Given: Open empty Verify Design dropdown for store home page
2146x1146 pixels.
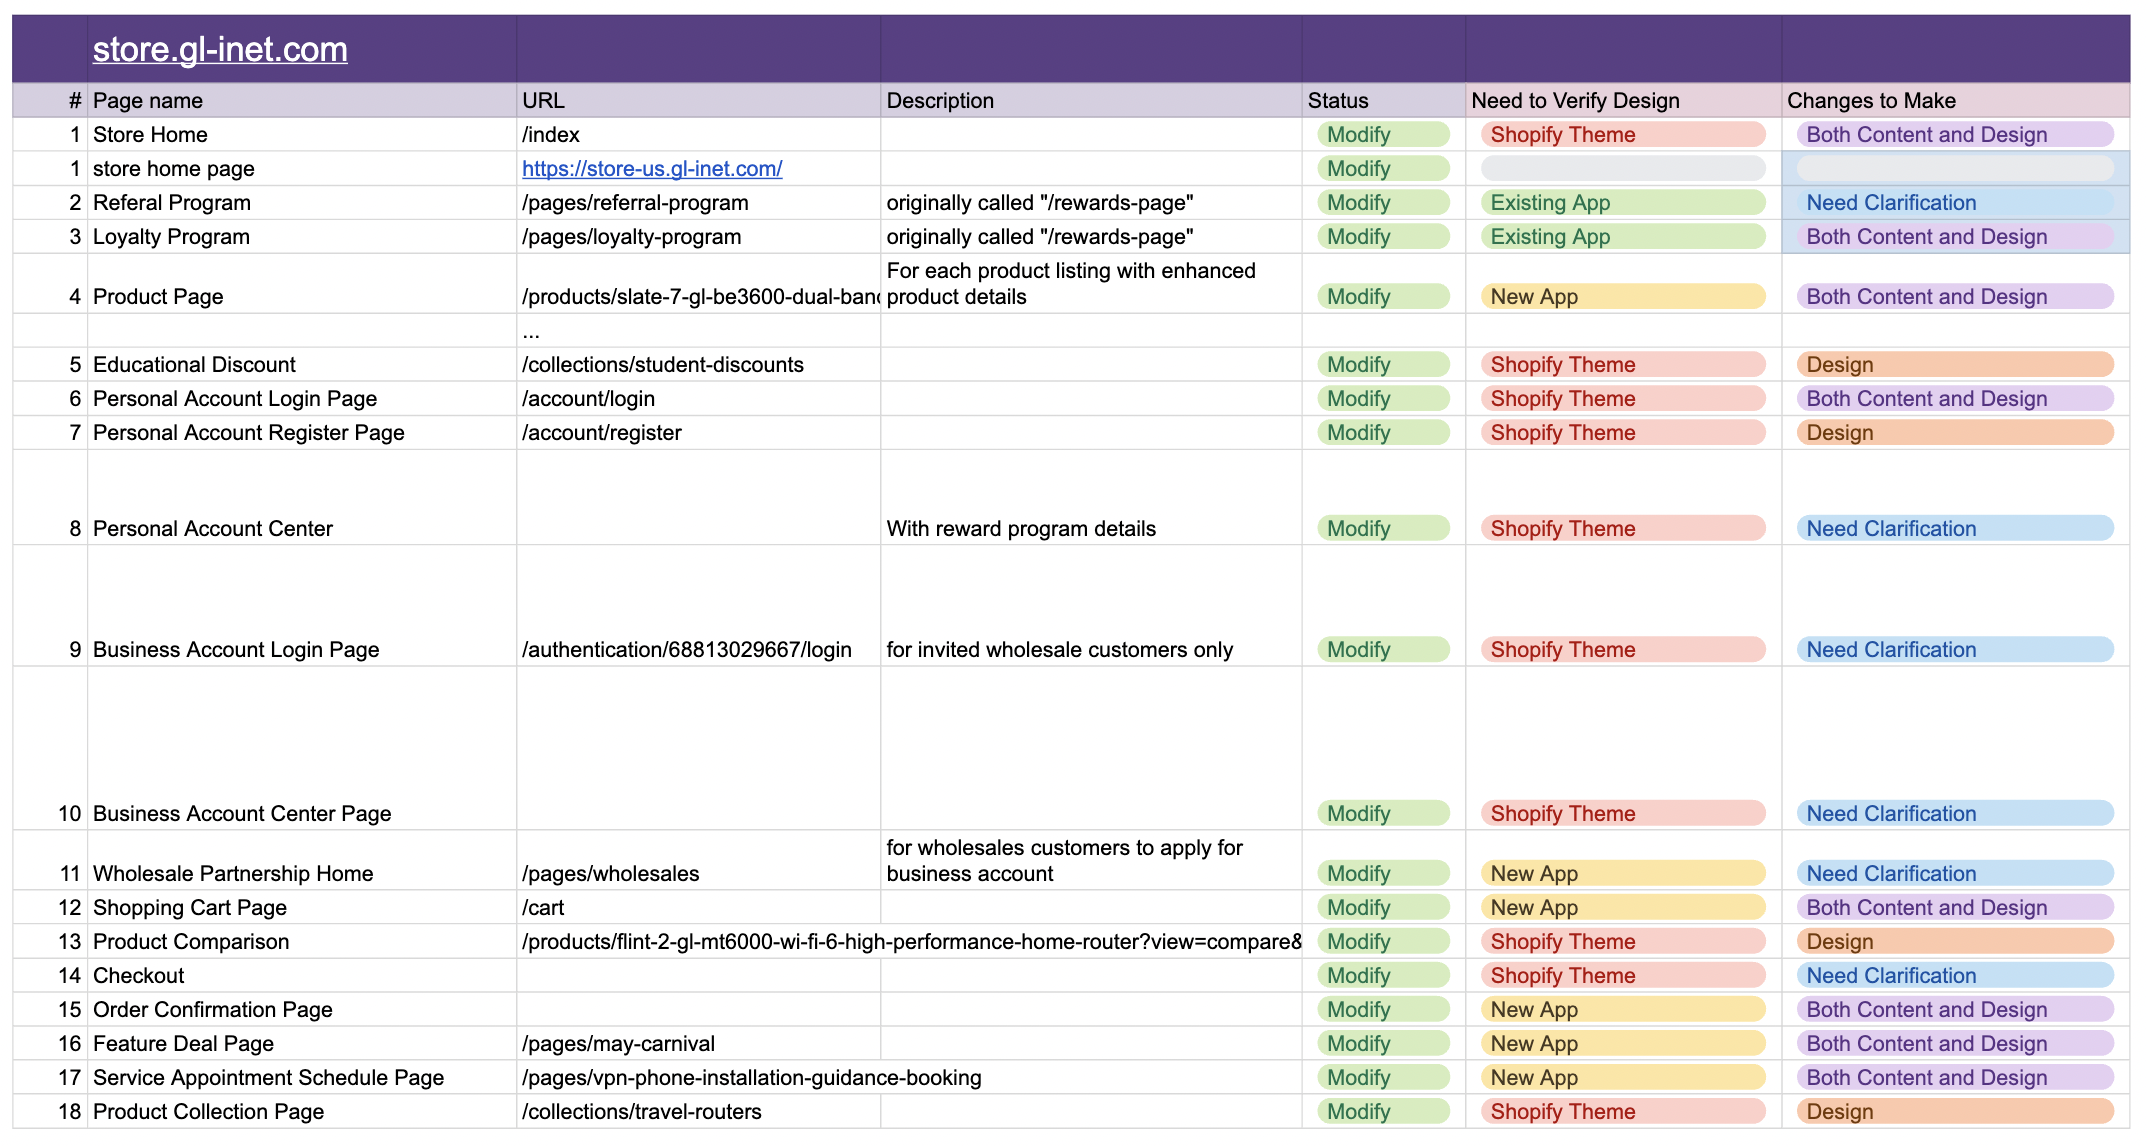Looking at the screenshot, I should click(x=1623, y=169).
